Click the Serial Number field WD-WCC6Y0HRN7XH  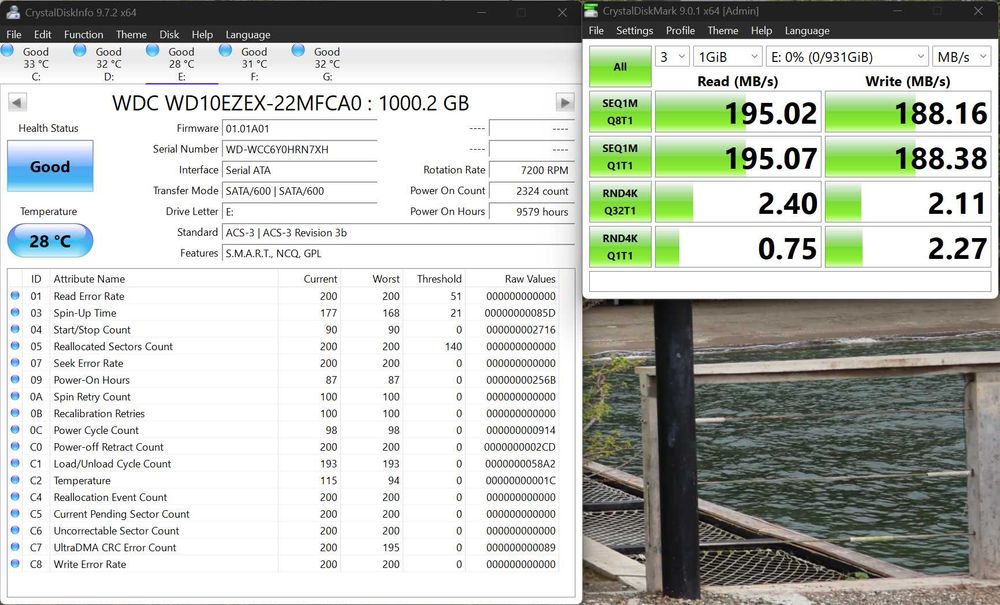point(300,149)
